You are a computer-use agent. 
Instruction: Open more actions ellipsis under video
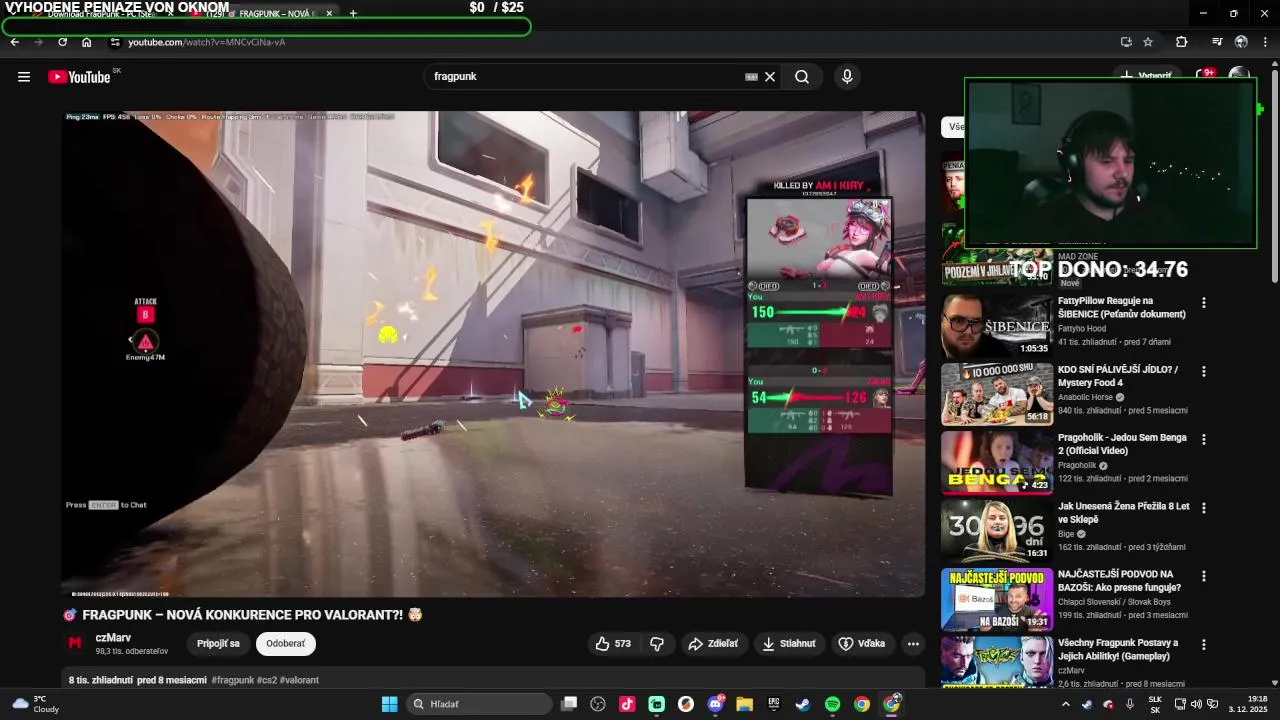pos(913,644)
